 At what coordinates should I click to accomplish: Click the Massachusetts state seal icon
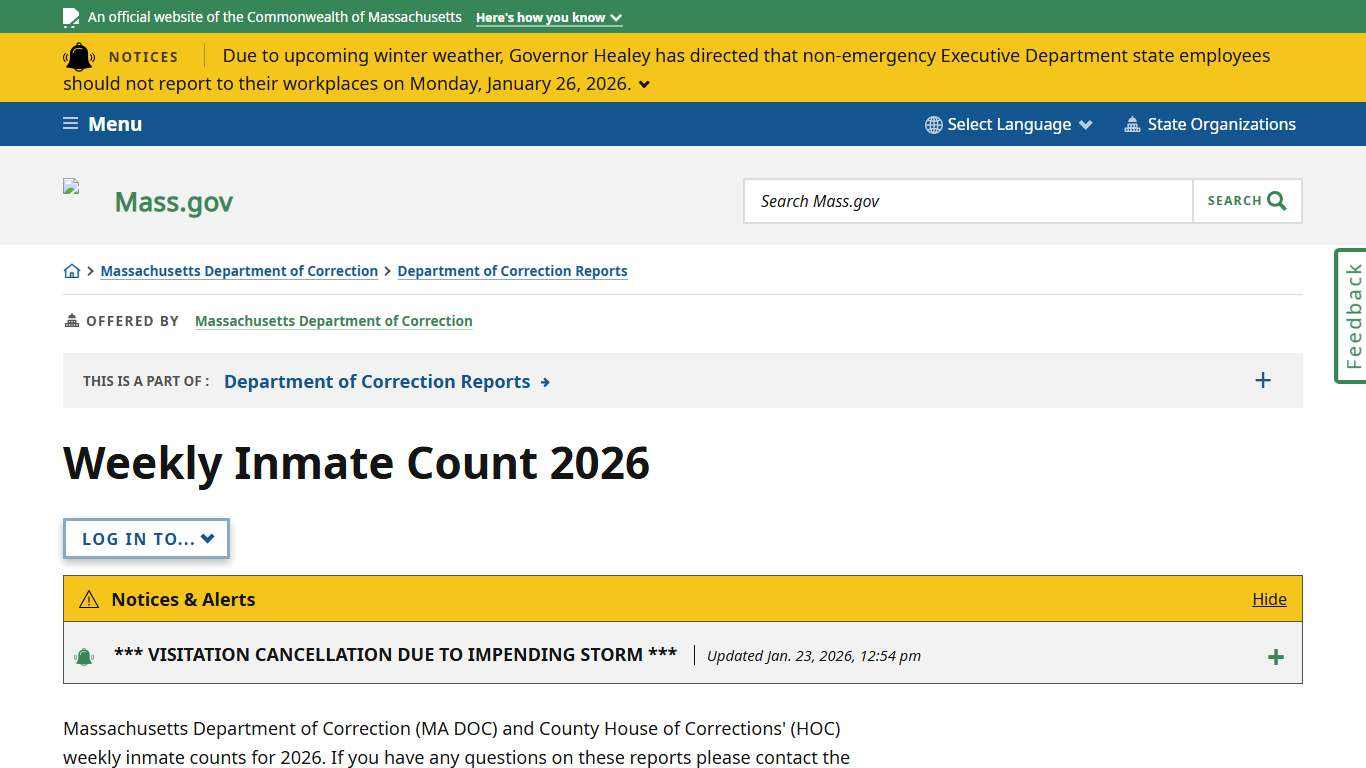coord(70,16)
